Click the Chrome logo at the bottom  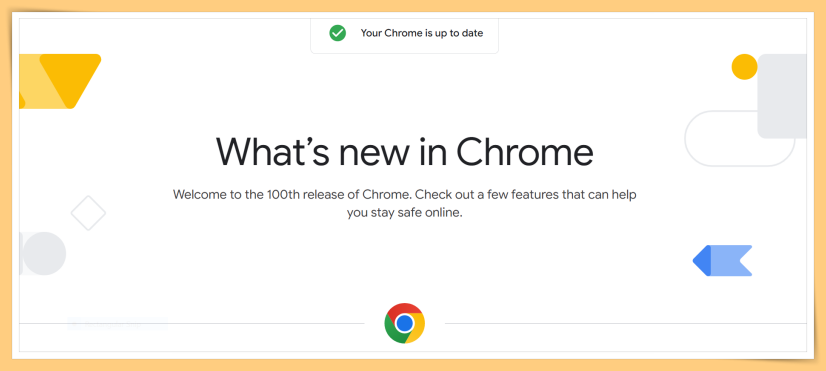(x=405, y=323)
